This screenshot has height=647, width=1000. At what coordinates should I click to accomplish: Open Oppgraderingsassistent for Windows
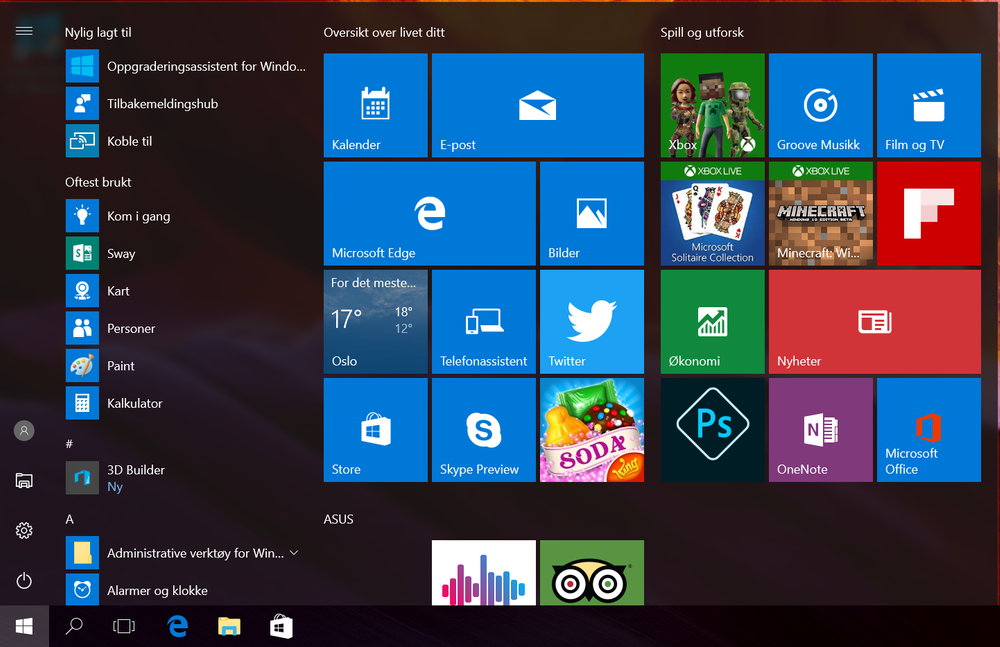[186, 66]
